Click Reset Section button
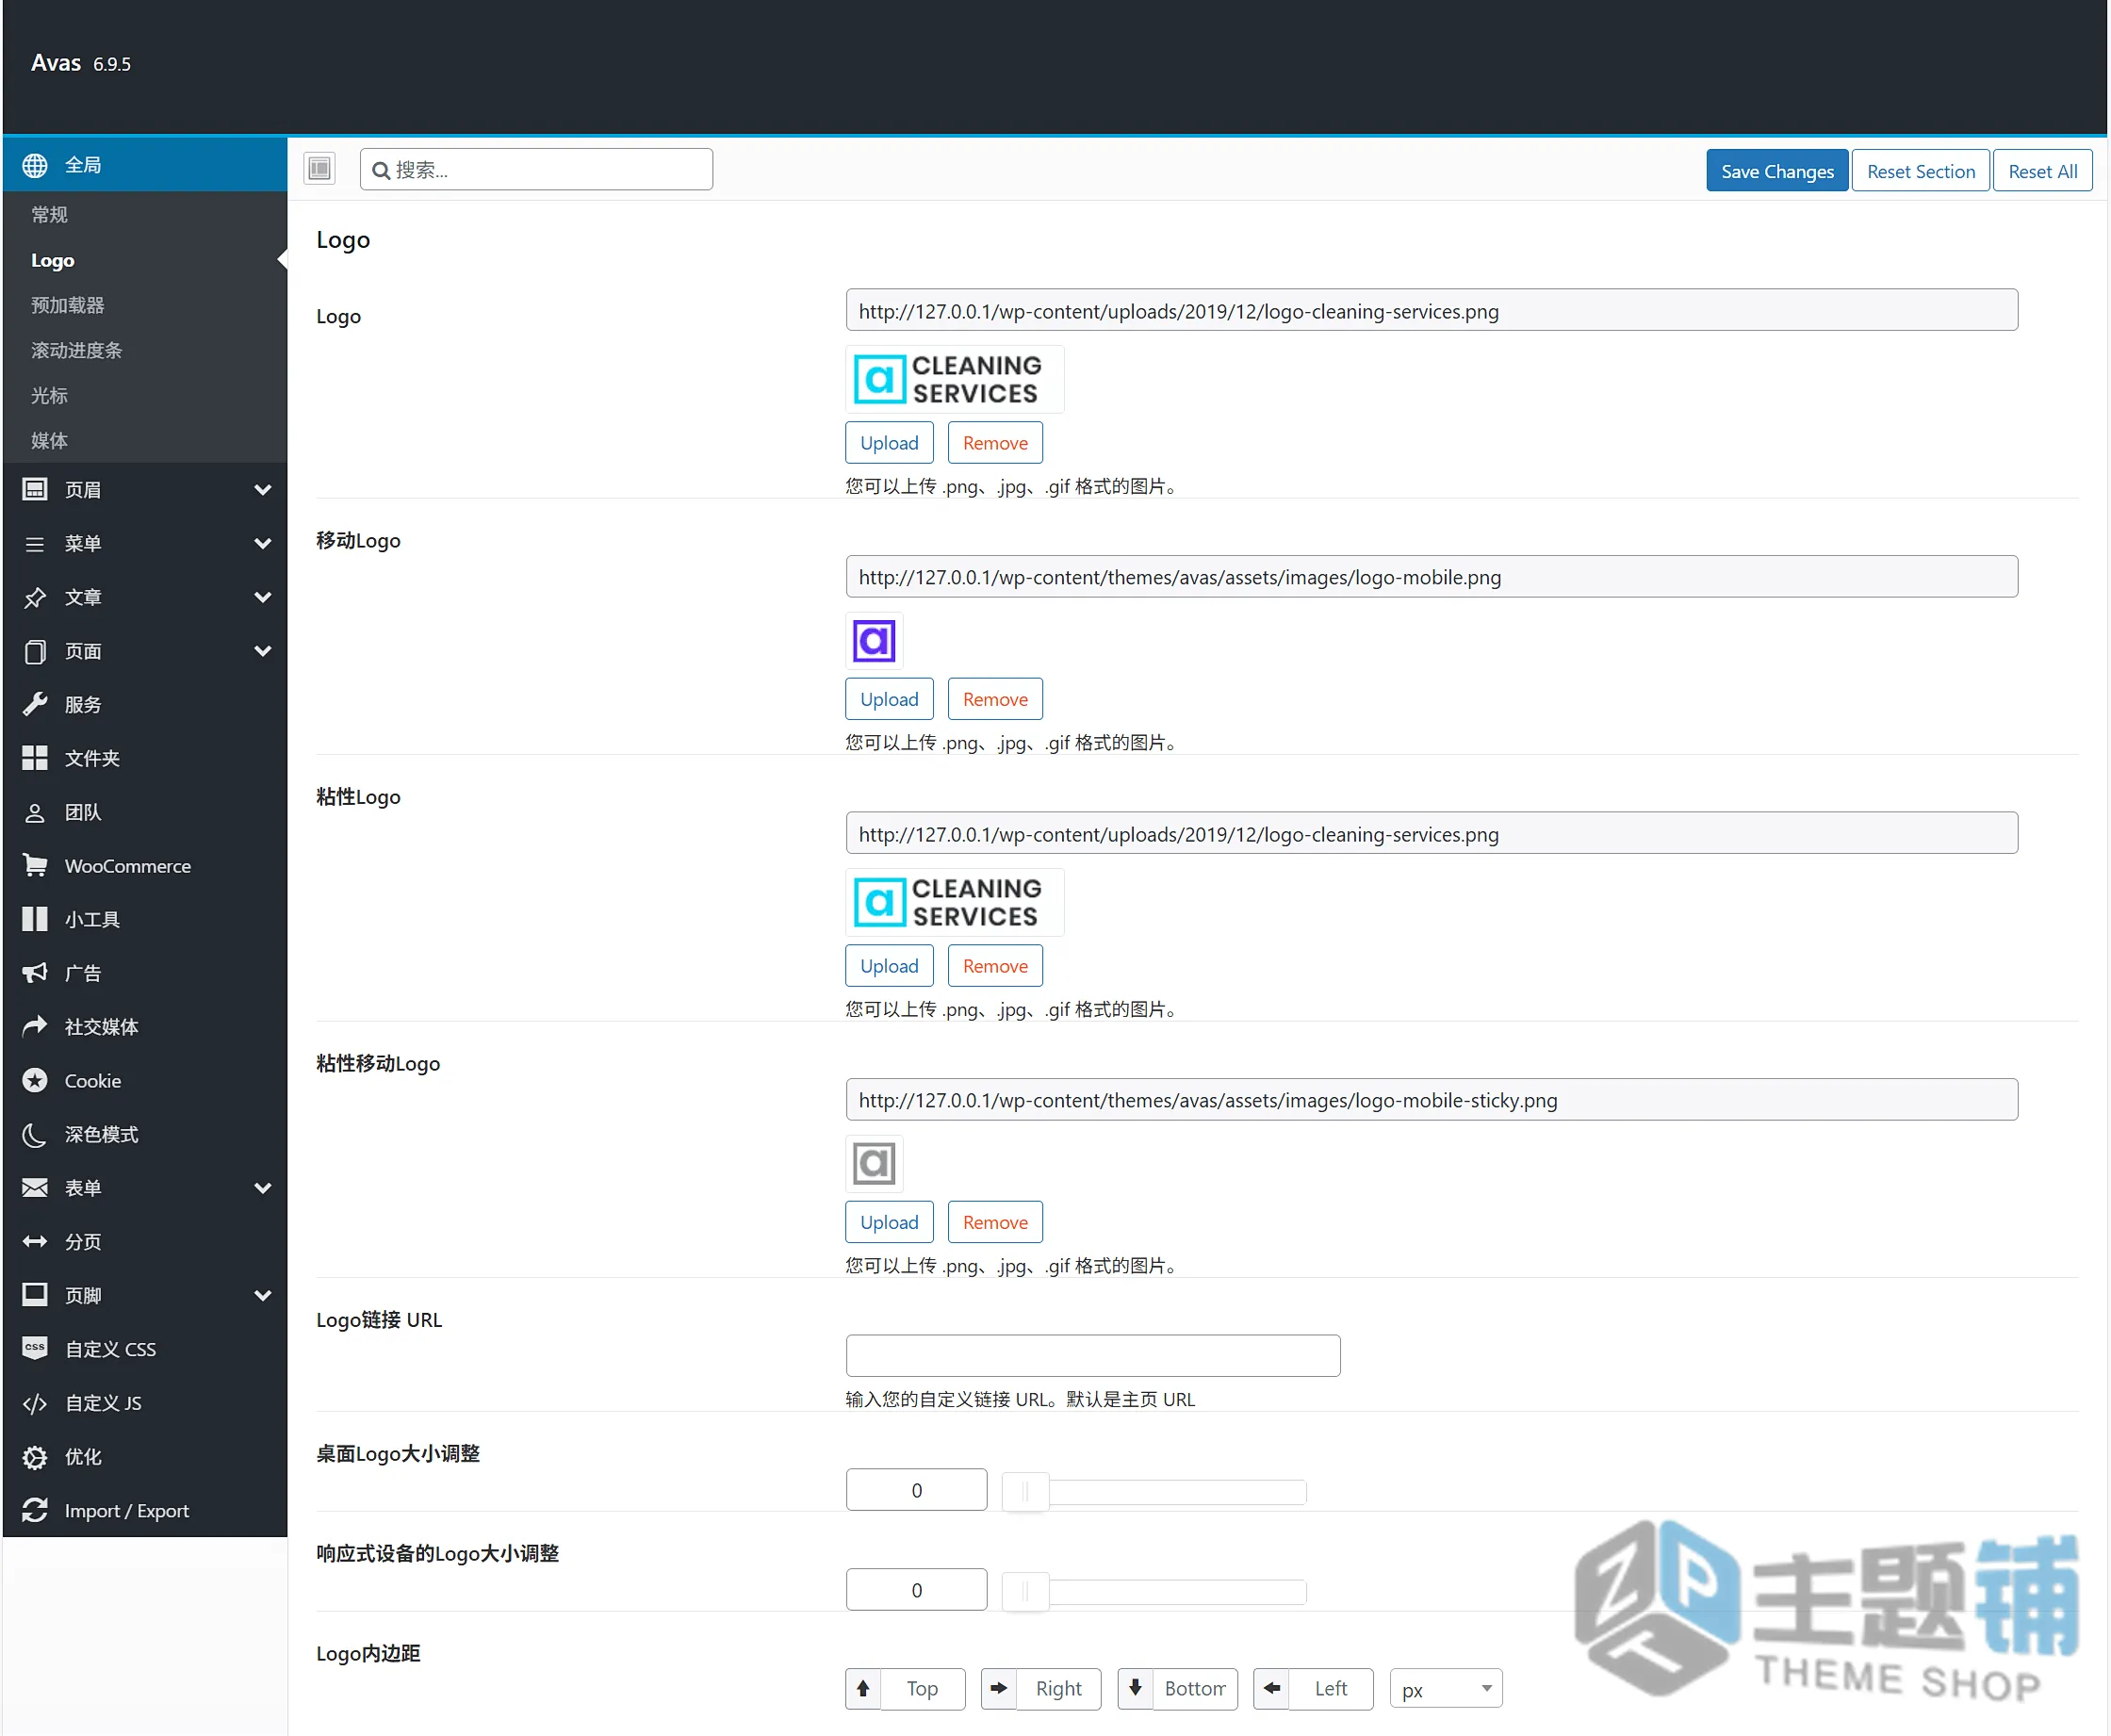 point(1921,171)
